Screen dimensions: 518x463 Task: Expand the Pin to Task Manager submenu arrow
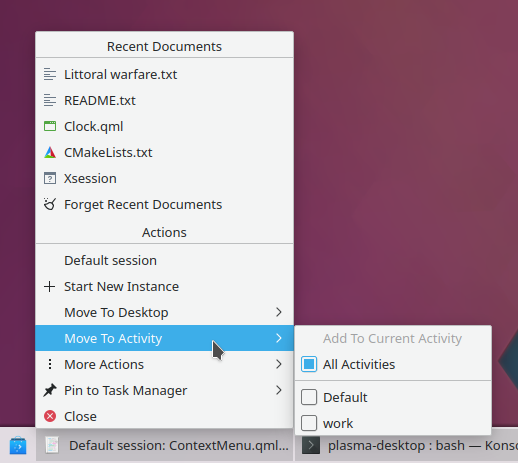click(x=279, y=390)
